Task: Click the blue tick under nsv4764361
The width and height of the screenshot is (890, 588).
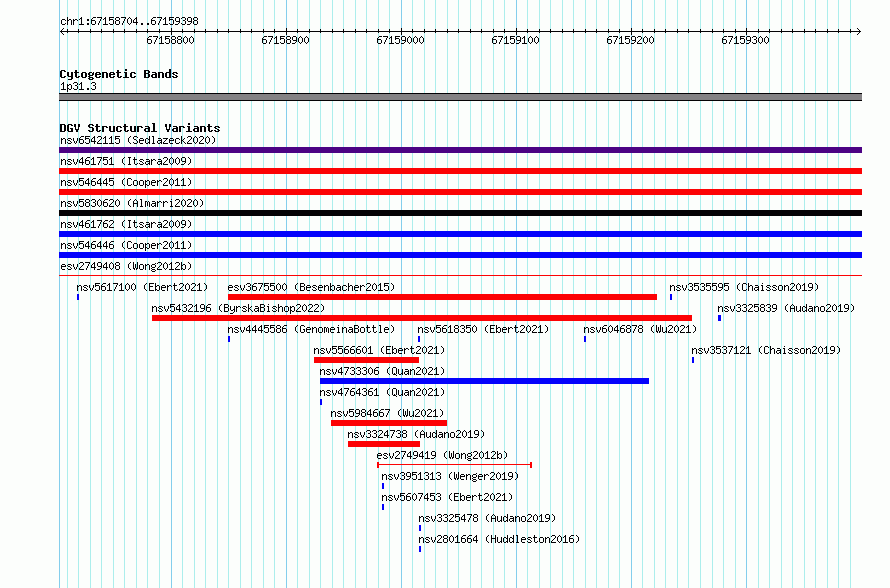Action: 321,402
